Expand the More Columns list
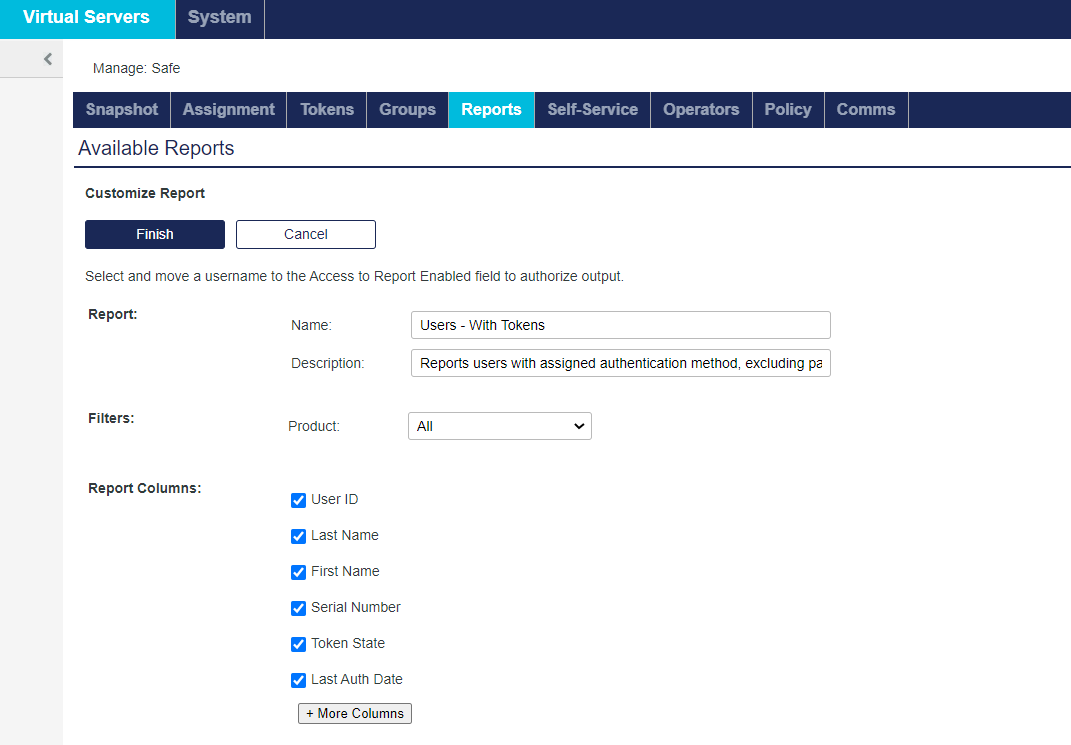 (x=355, y=713)
